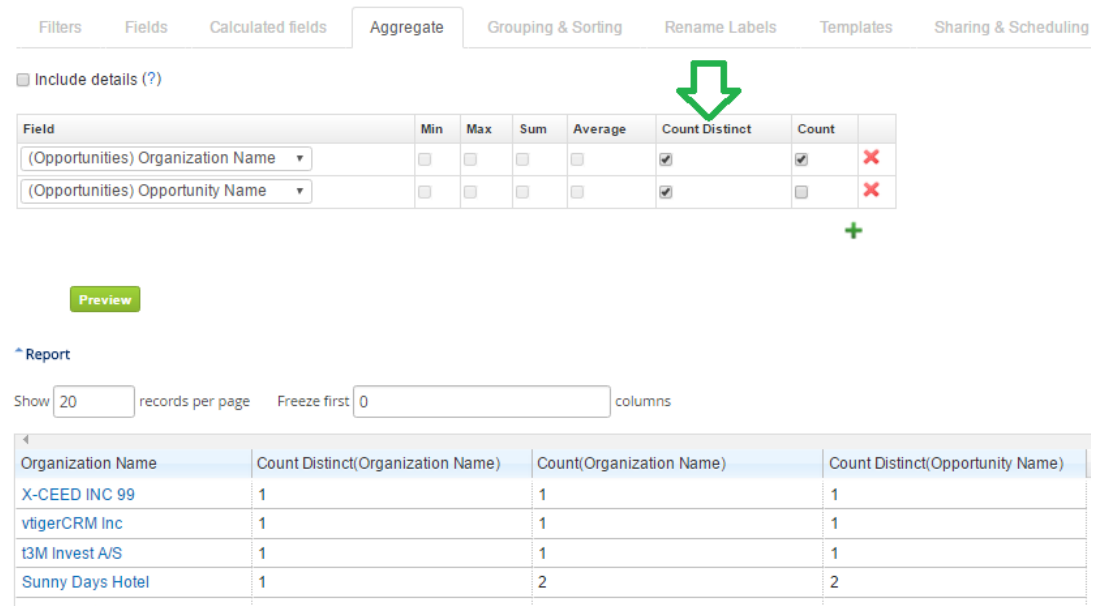Click the green Preview button
Viewport: 1101px width, 615px height.
click(105, 299)
